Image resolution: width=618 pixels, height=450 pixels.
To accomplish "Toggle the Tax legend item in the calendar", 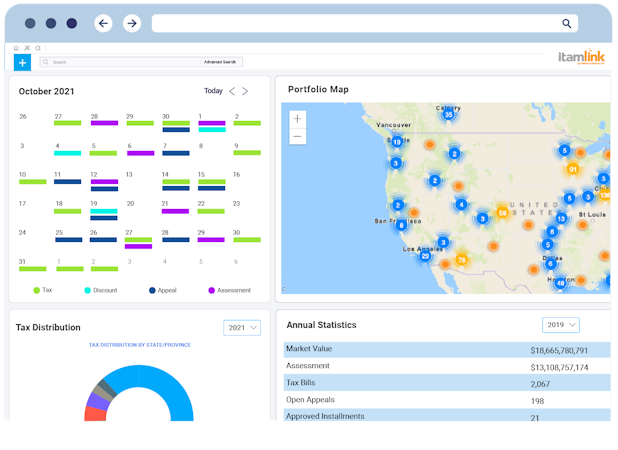I will point(43,290).
